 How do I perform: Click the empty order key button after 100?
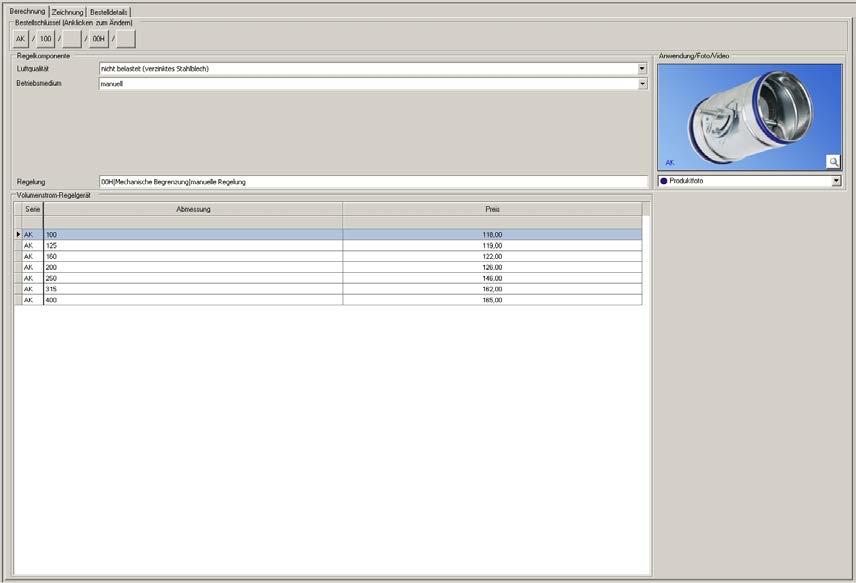(72, 39)
